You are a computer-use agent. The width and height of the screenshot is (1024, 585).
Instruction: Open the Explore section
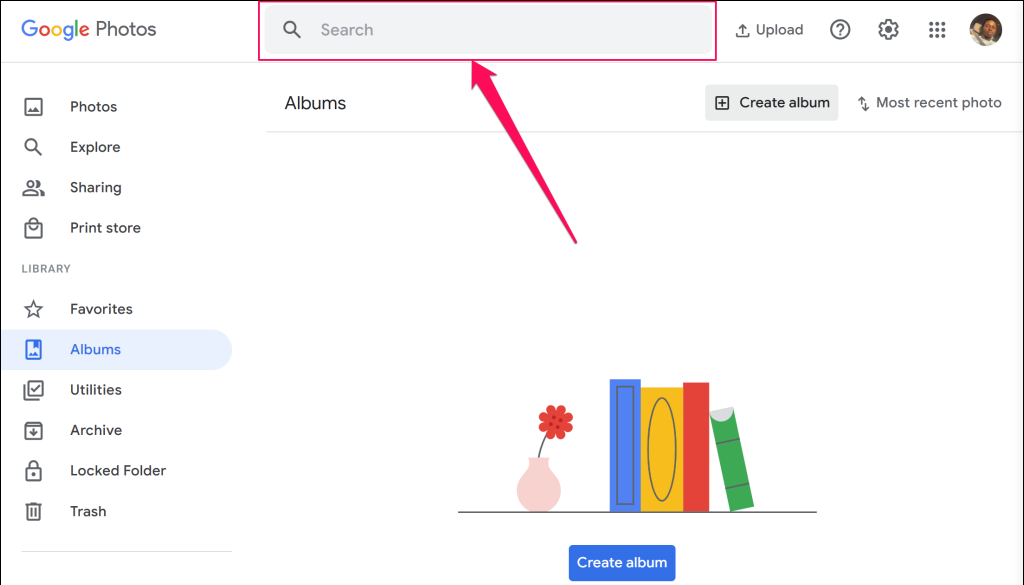[x=95, y=147]
